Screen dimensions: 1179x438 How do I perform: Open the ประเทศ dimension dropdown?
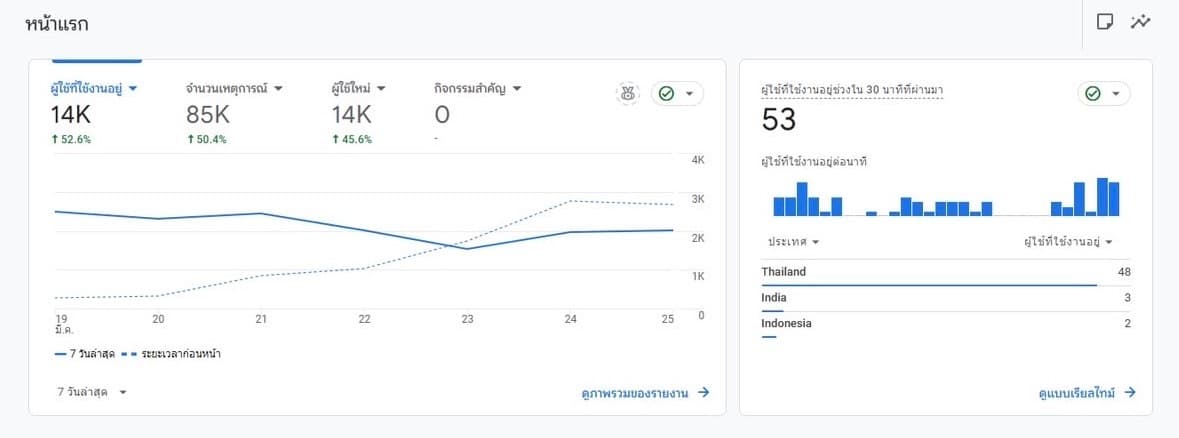[x=794, y=242]
